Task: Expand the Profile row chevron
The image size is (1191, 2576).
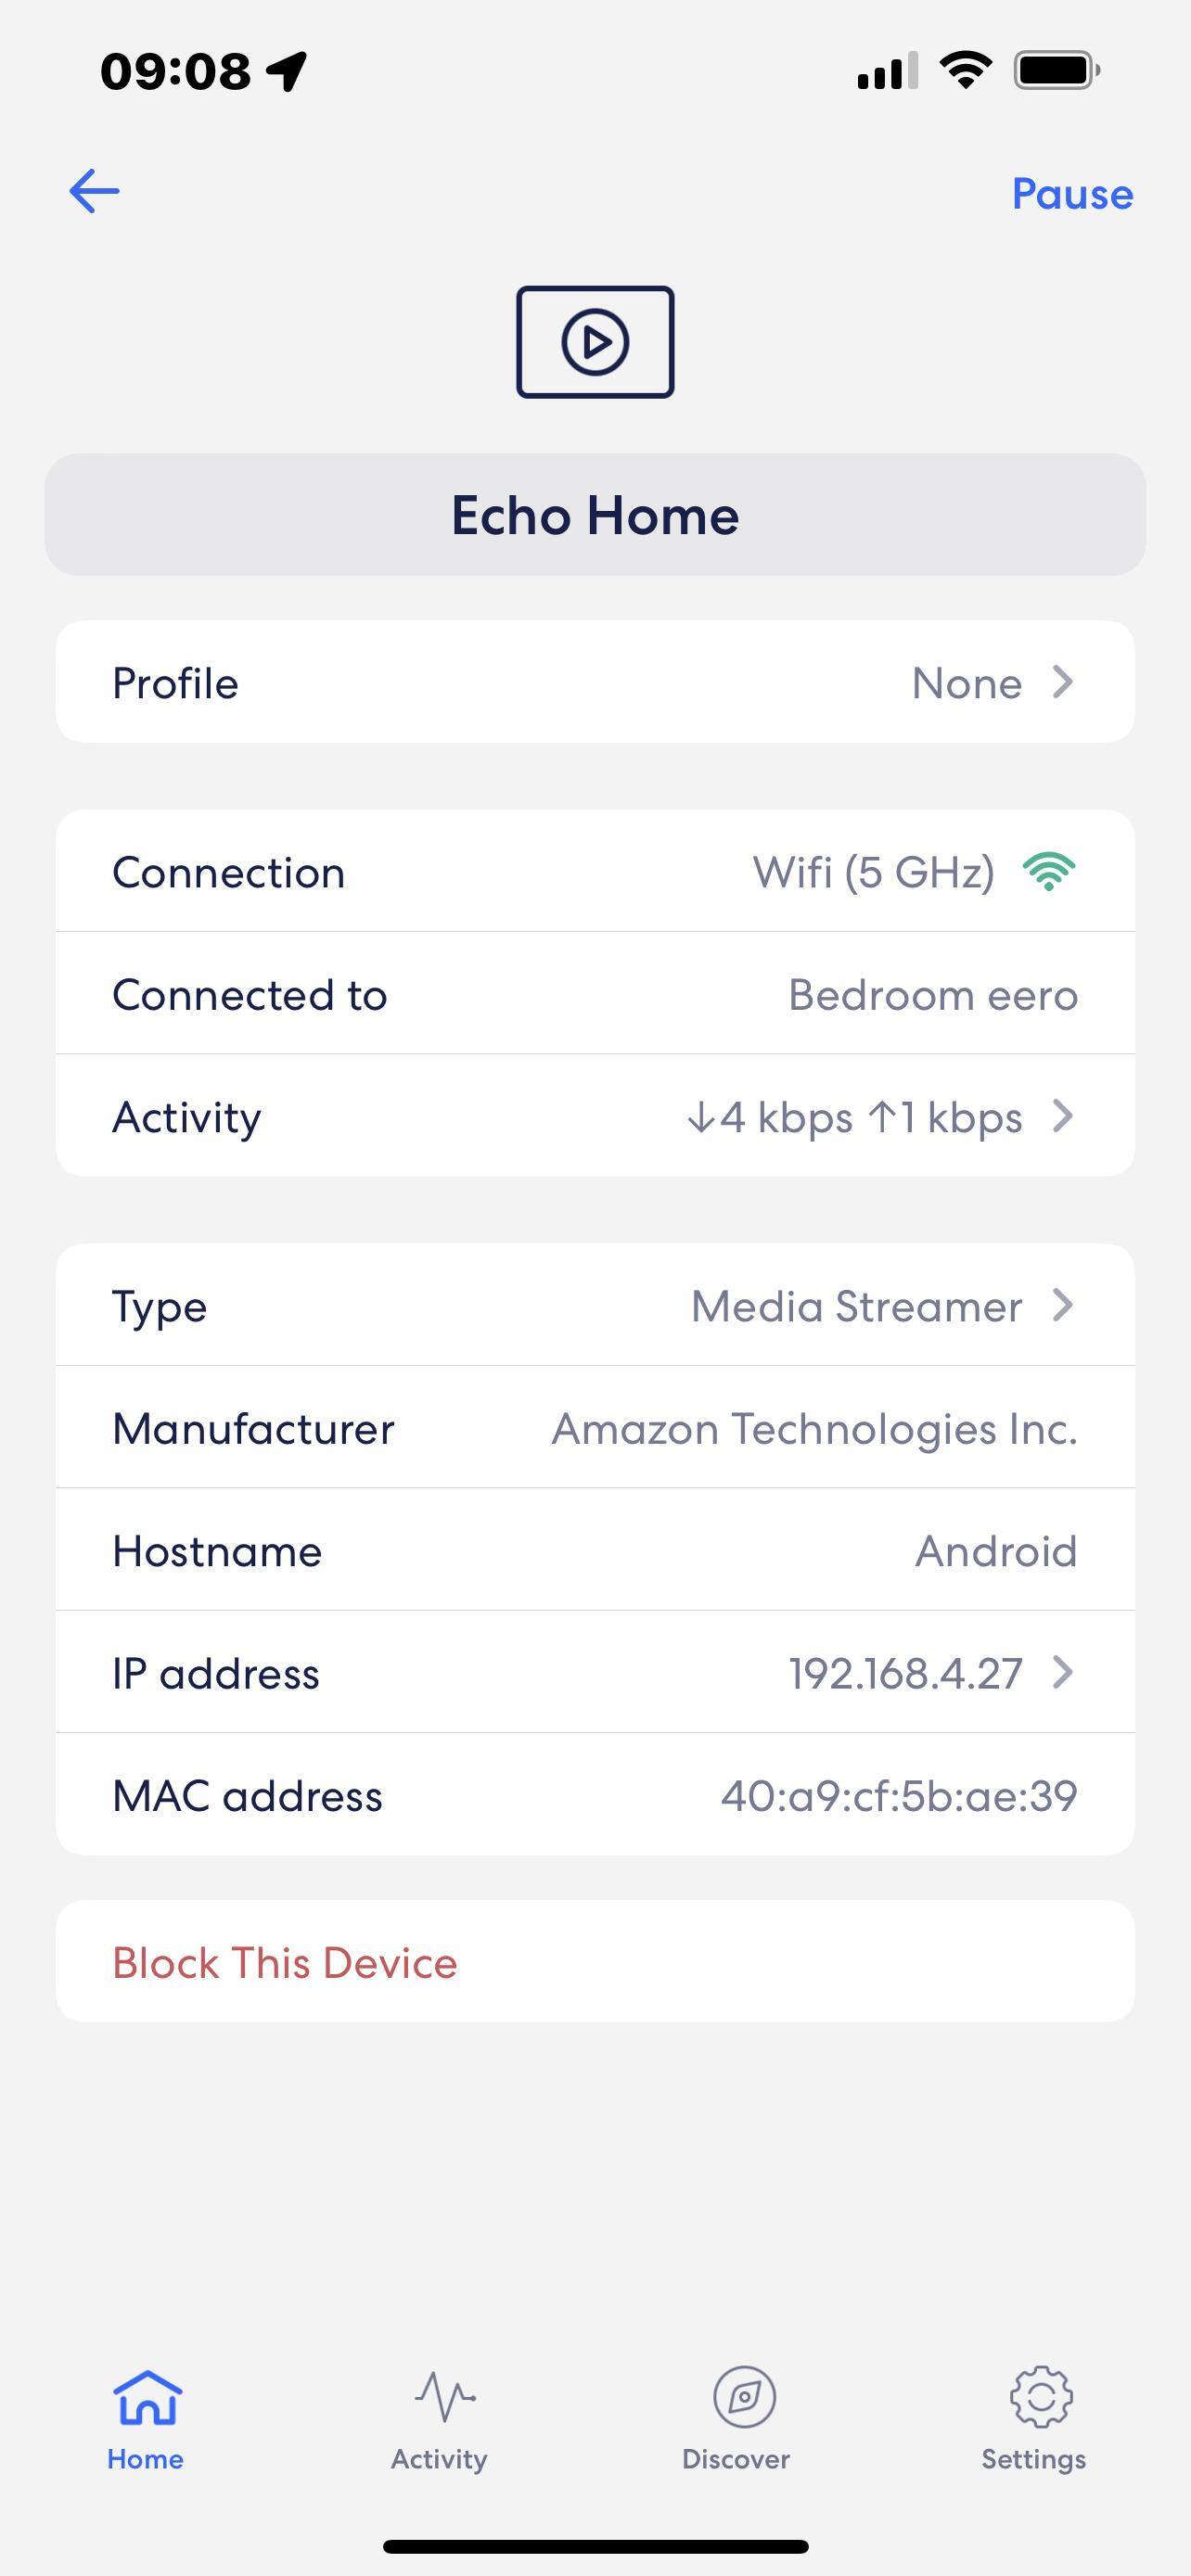Action: [x=1063, y=683]
